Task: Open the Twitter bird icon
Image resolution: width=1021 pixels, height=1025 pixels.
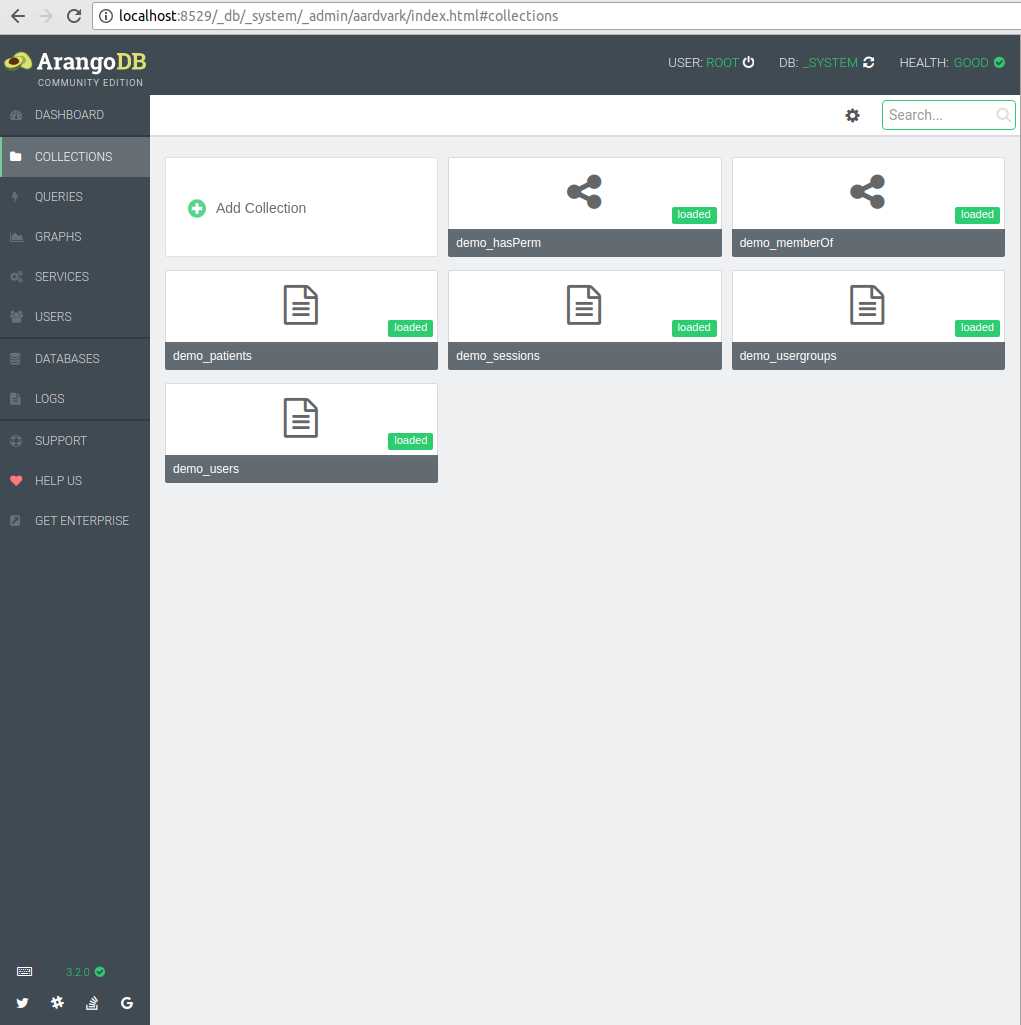Action: [x=22, y=1003]
